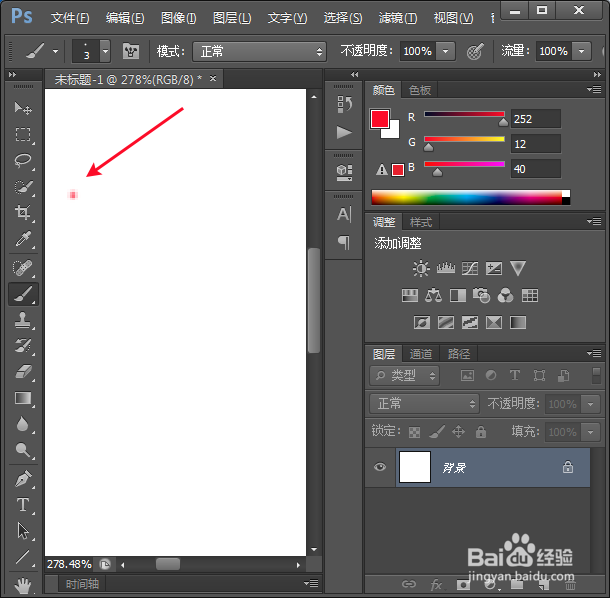Toggle pixel layer filter icon

pyautogui.click(x=467, y=375)
